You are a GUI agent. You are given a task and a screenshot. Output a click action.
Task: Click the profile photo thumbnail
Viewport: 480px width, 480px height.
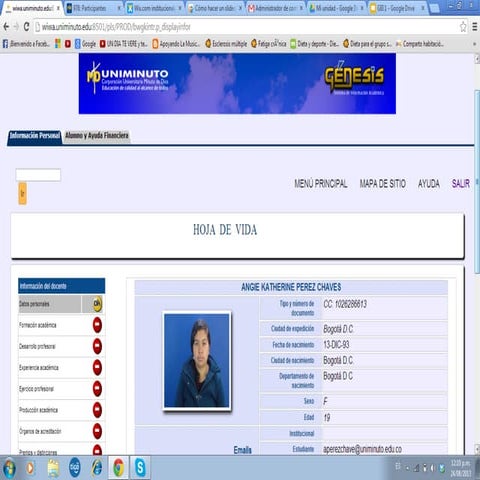197,360
